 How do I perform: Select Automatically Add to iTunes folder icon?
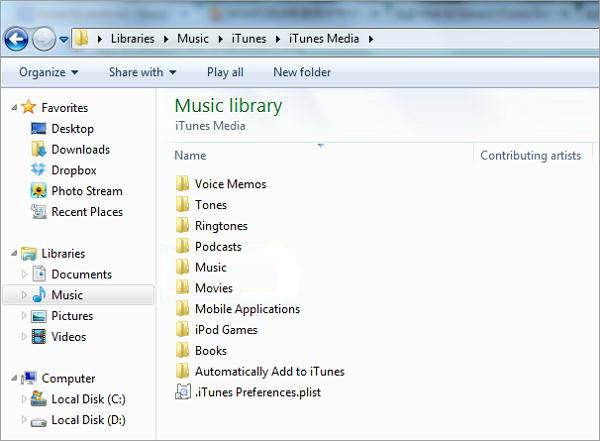183,371
